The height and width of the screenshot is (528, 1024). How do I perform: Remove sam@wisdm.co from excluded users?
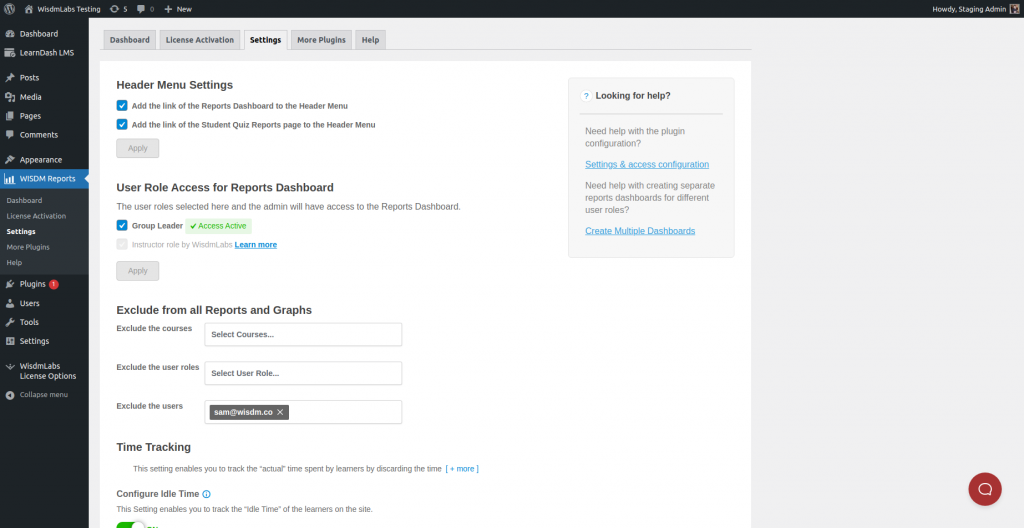281,412
